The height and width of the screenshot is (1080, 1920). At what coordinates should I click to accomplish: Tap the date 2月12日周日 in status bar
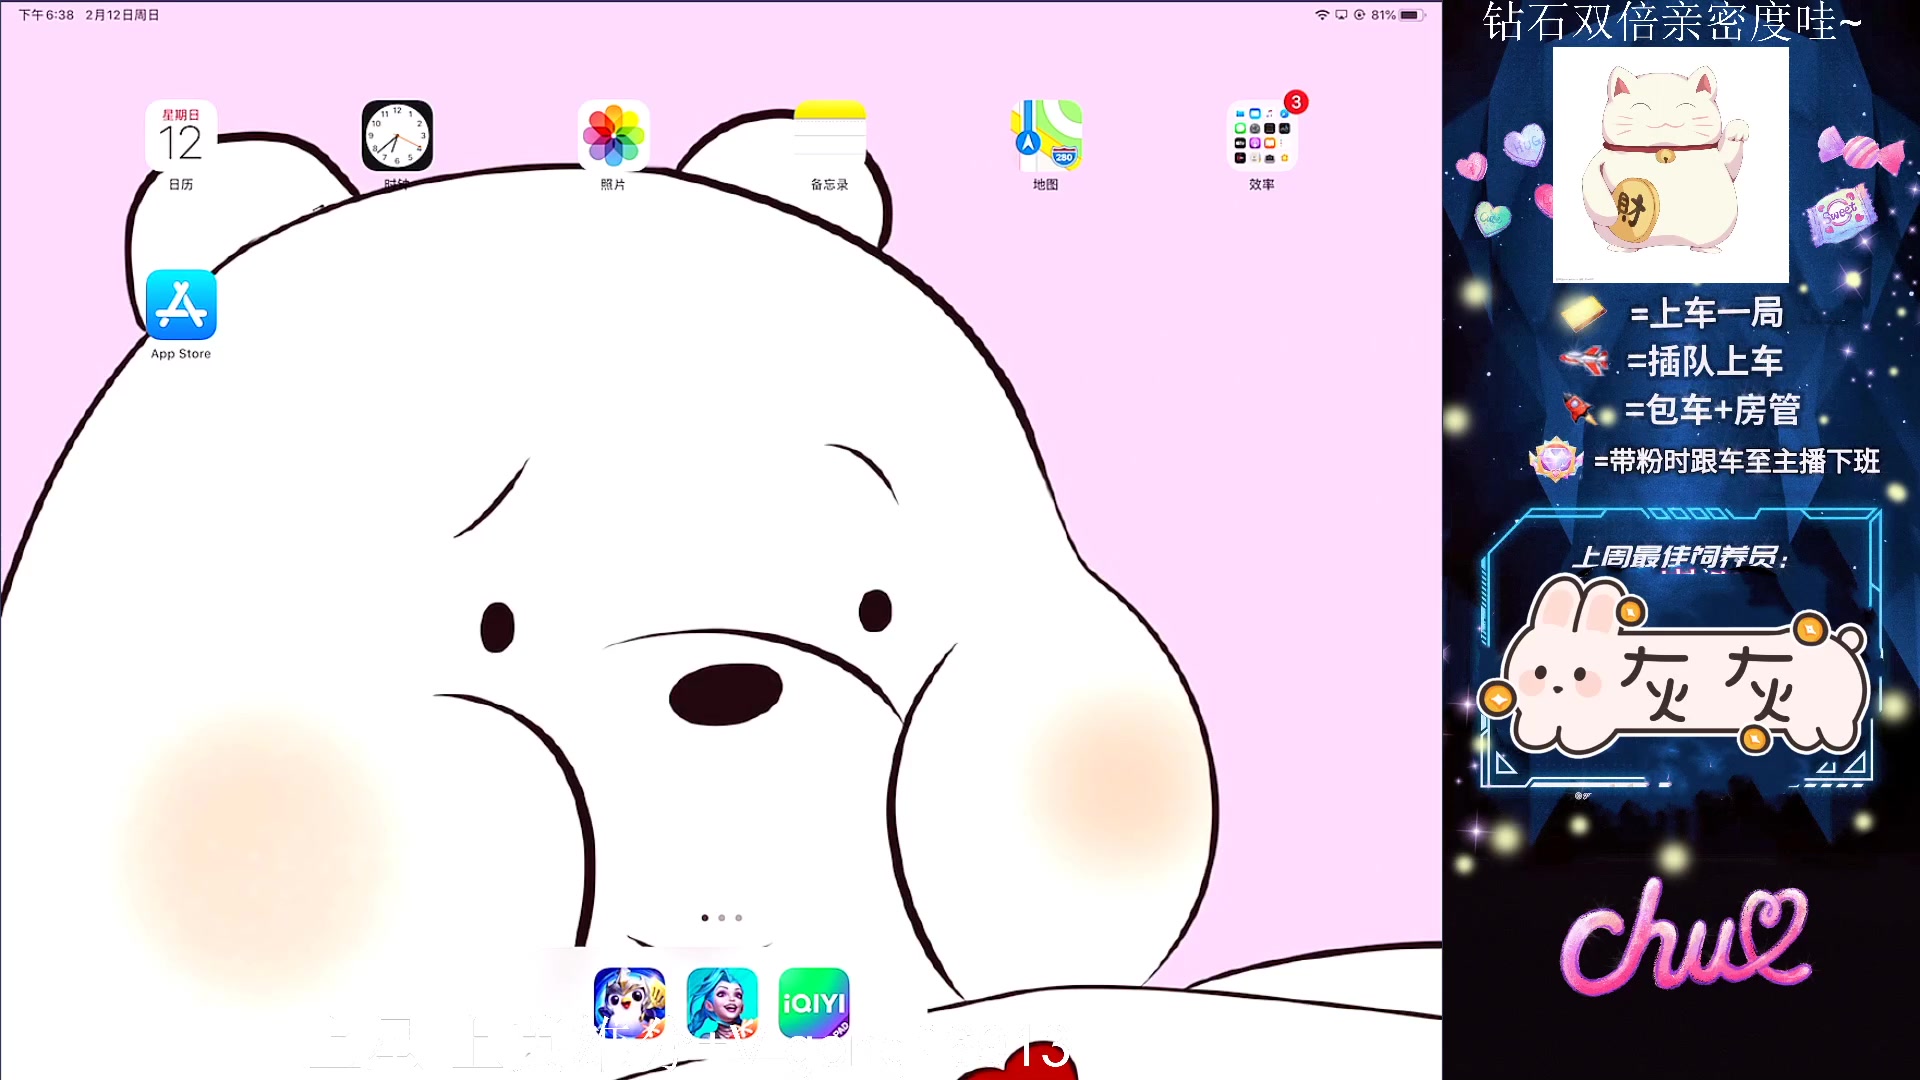pyautogui.click(x=122, y=15)
